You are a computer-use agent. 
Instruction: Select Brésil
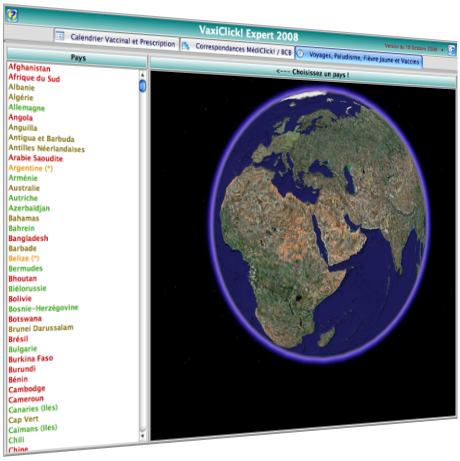[x=18, y=339]
